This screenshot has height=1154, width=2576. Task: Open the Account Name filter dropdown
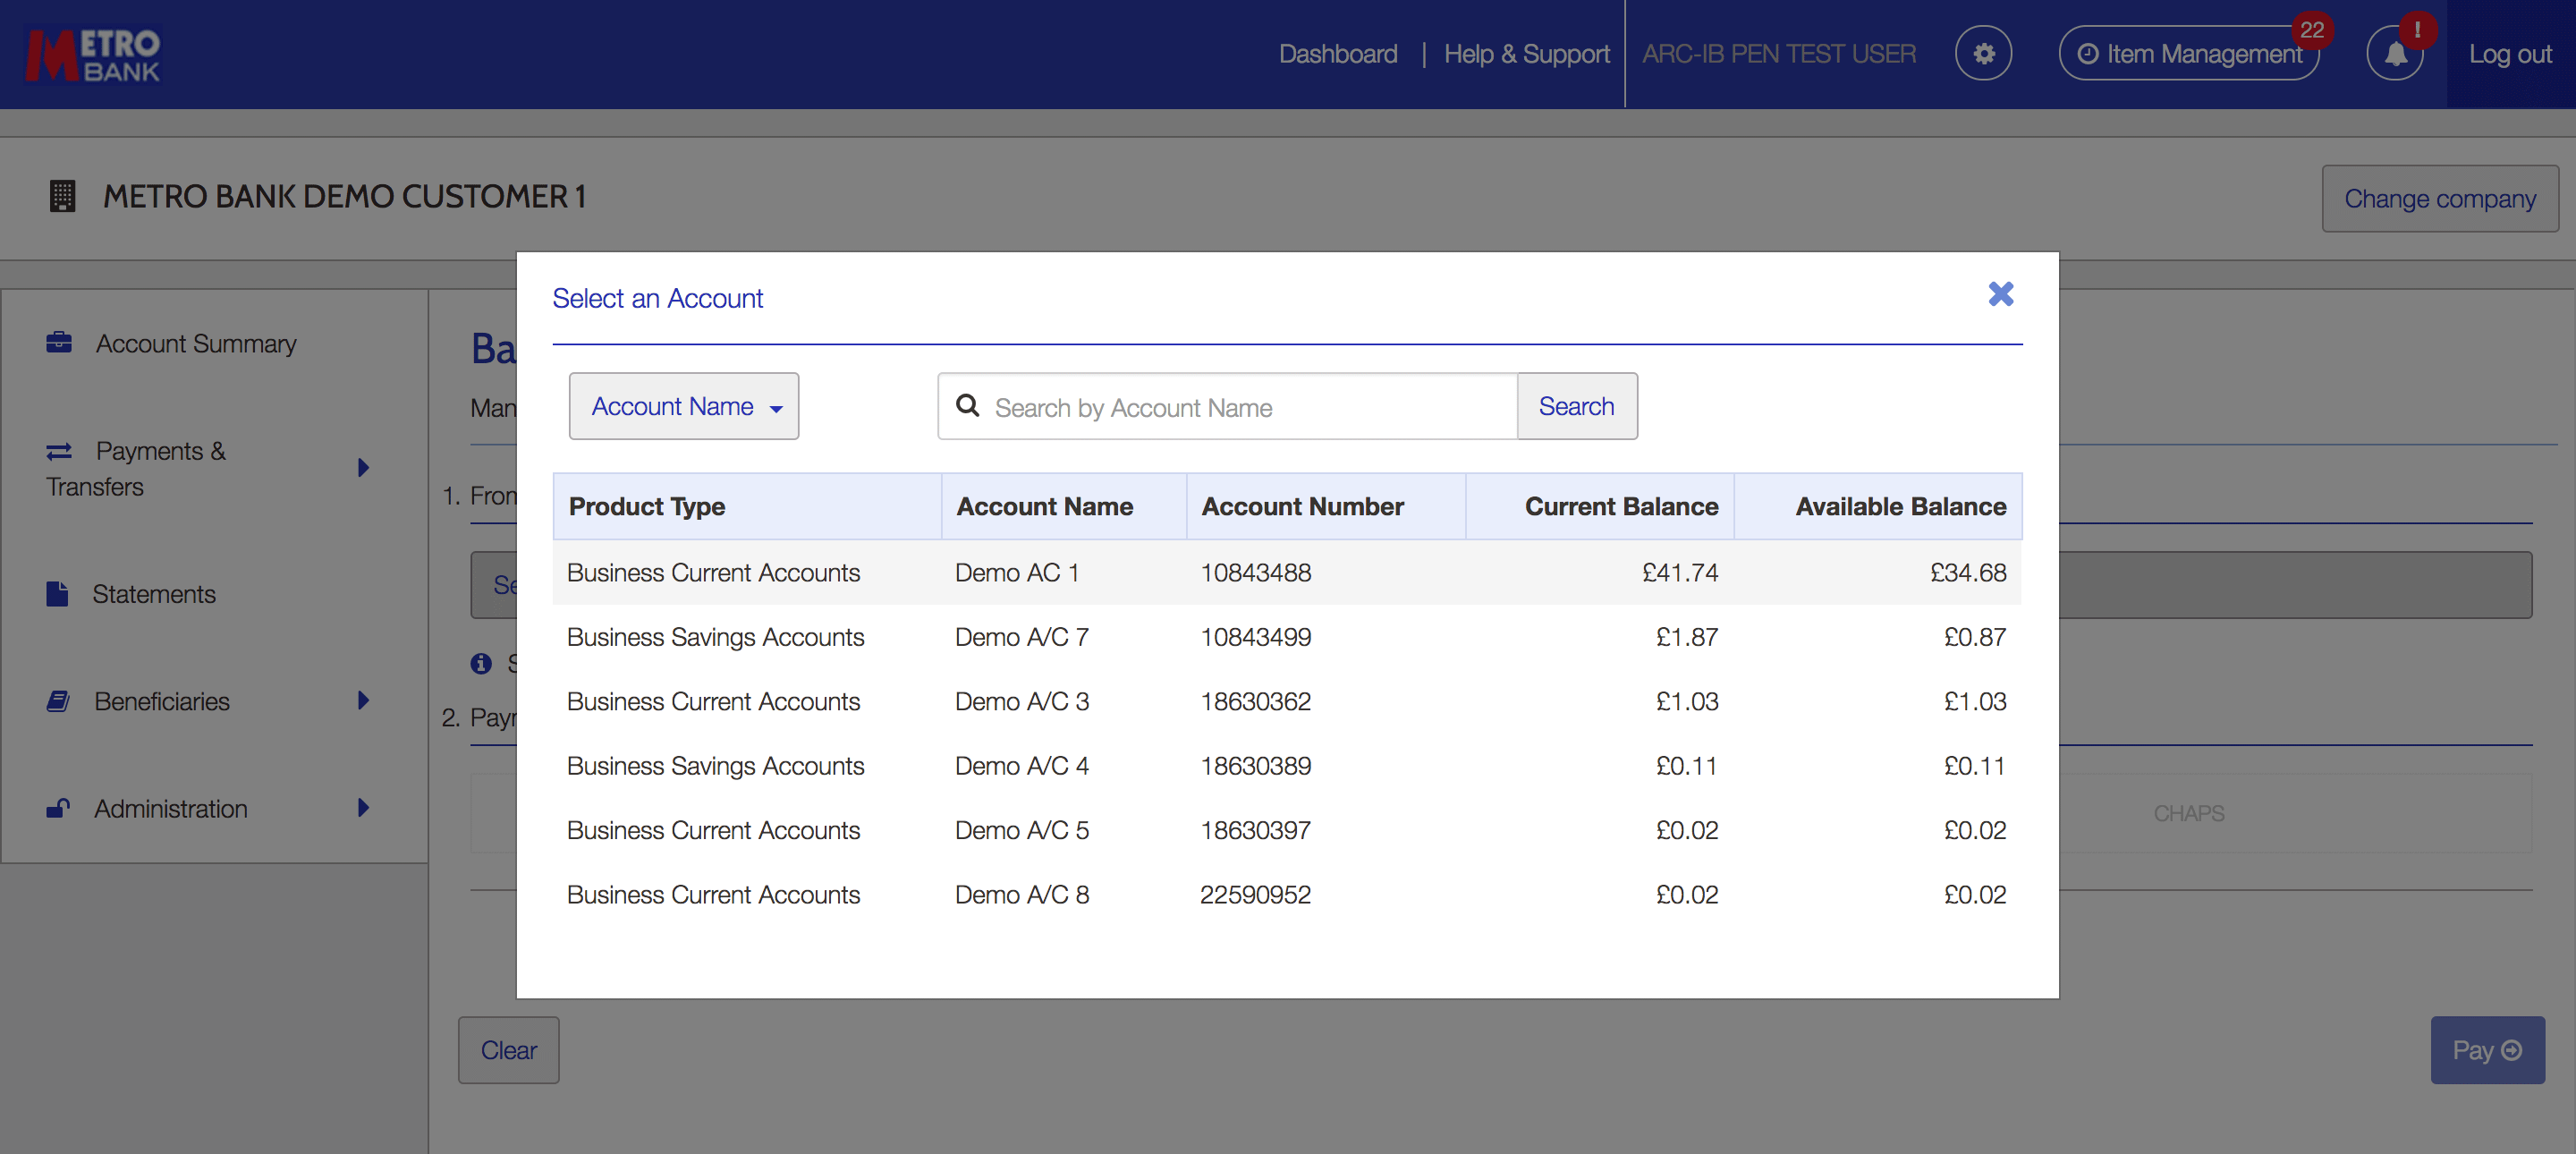[684, 406]
